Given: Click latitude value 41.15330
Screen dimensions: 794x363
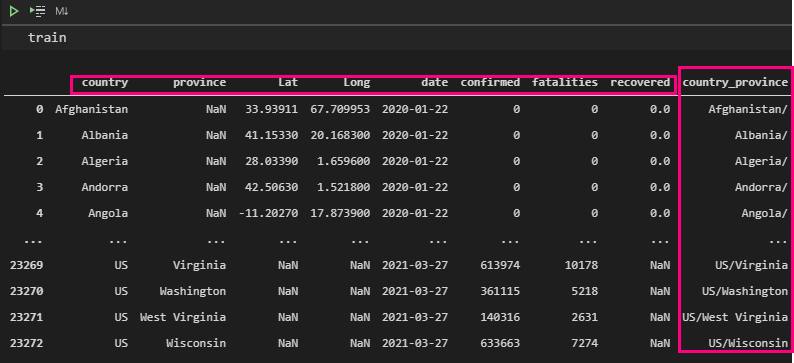Looking at the screenshot, I should coord(271,135).
